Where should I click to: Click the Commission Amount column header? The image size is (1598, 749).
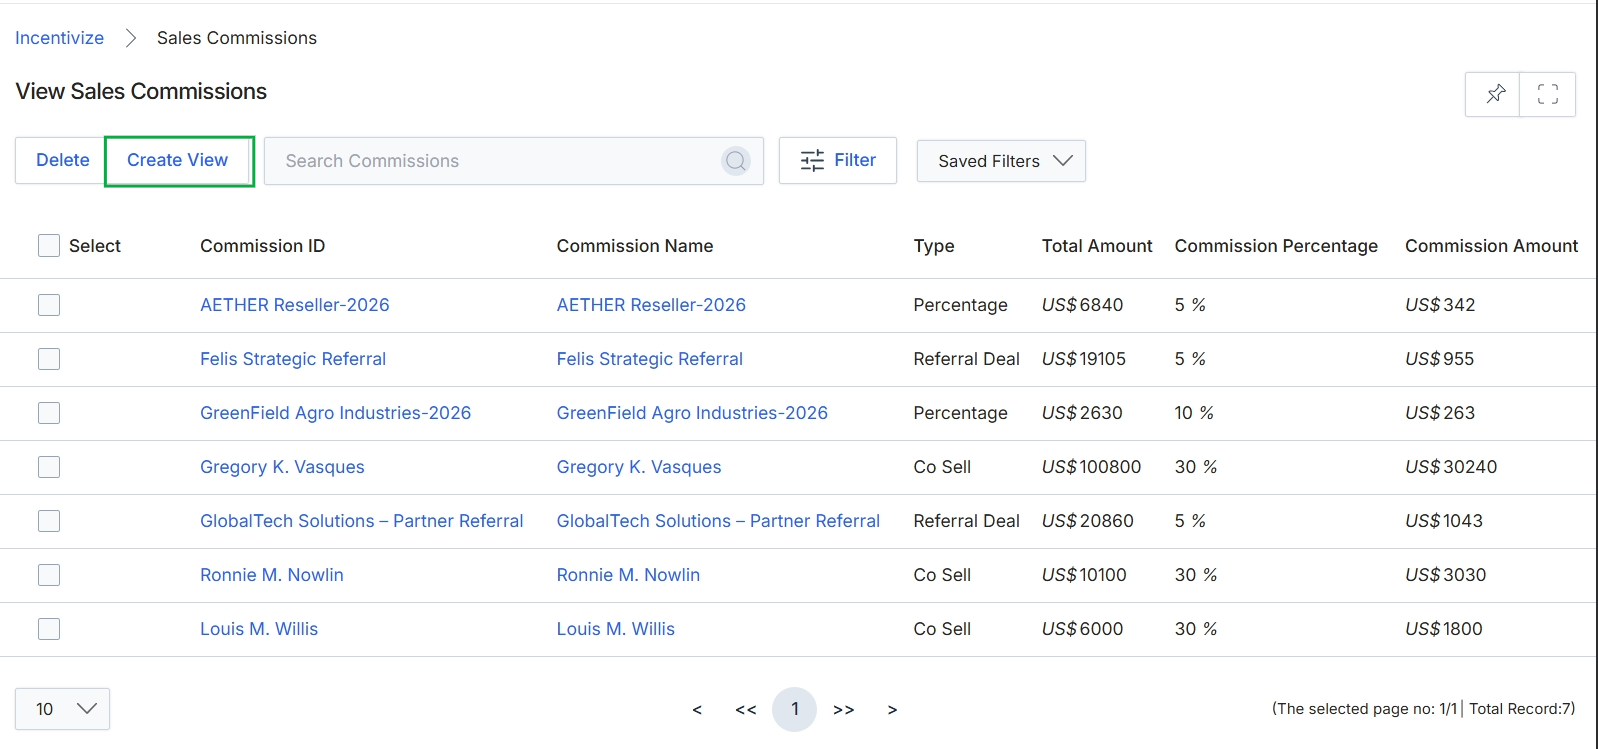pyautogui.click(x=1491, y=246)
